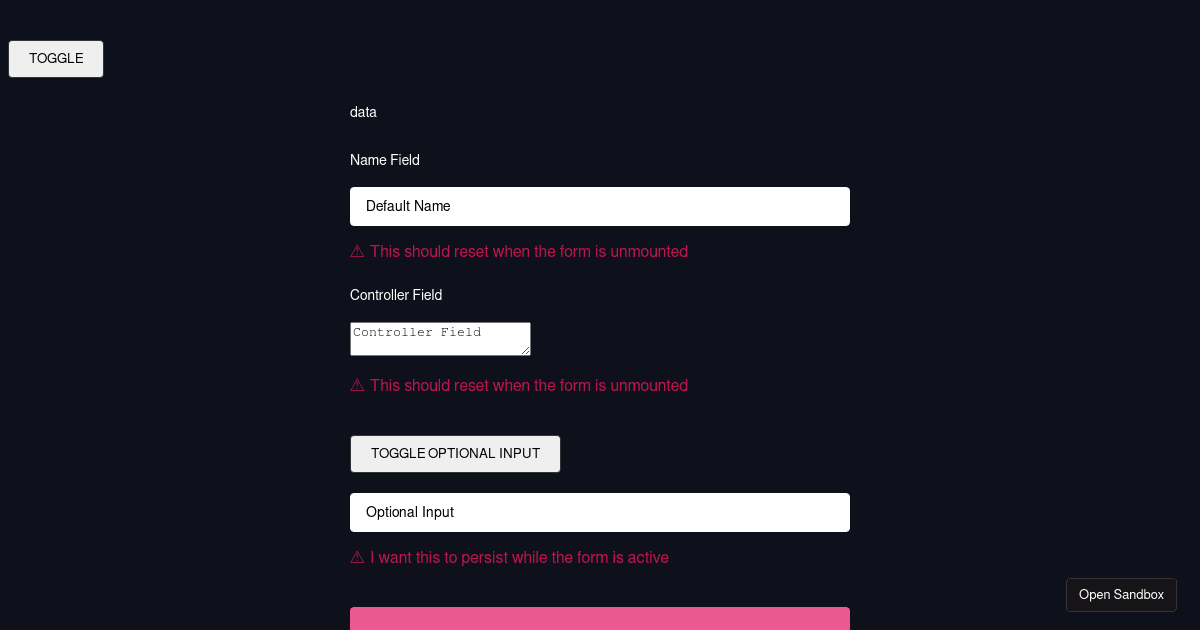1200x630 pixels.
Task: Click the Controller Field placeholder text
Action: click(x=417, y=332)
